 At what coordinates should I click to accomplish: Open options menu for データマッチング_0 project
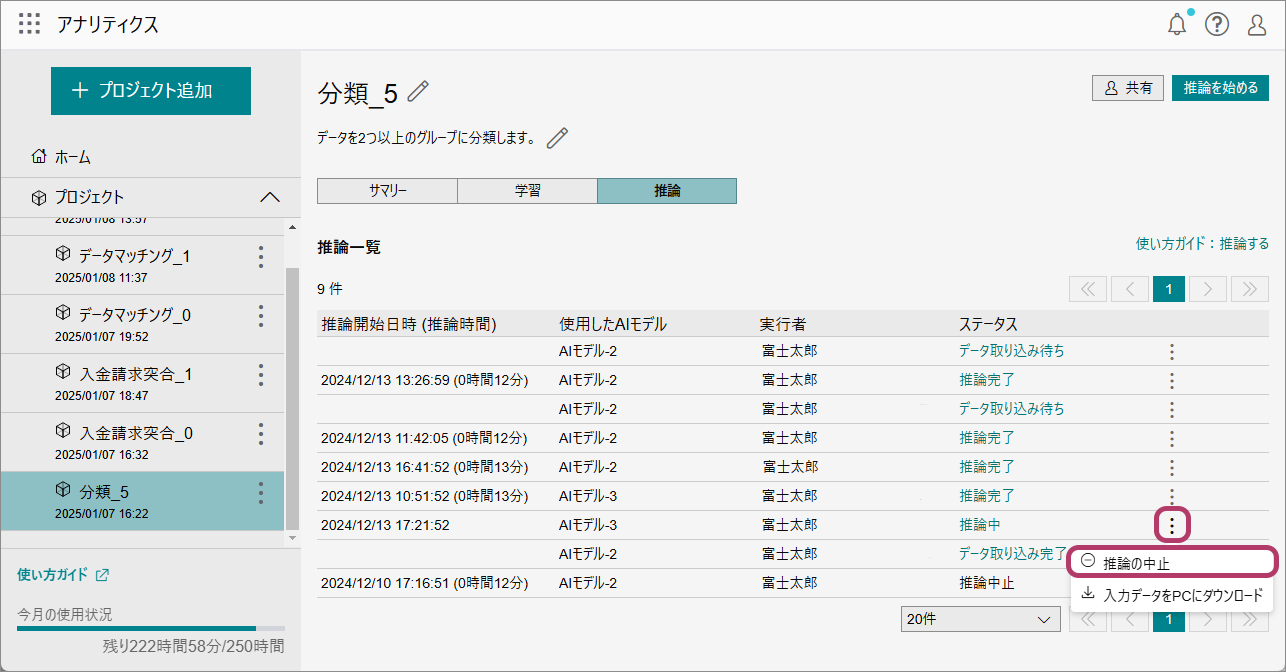[261, 316]
